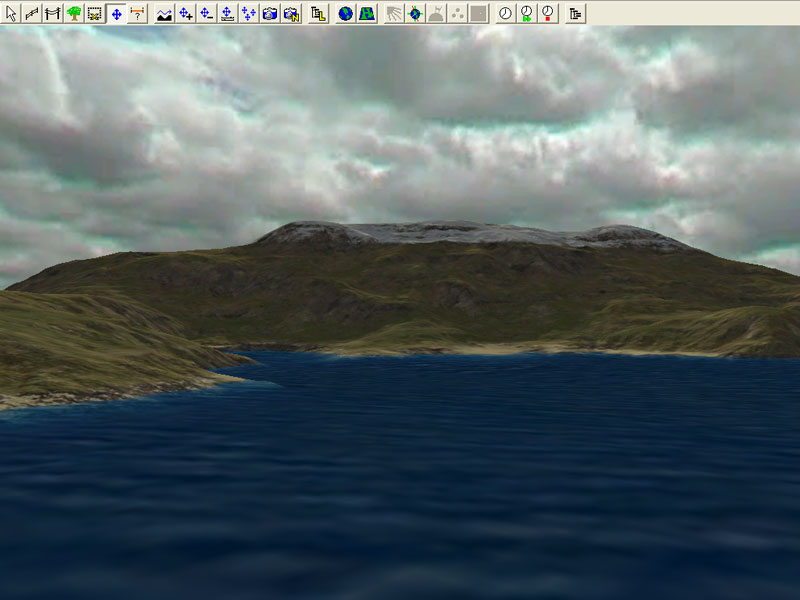Start time animation with green play clock
The width and height of the screenshot is (800, 600).
[x=526, y=13]
